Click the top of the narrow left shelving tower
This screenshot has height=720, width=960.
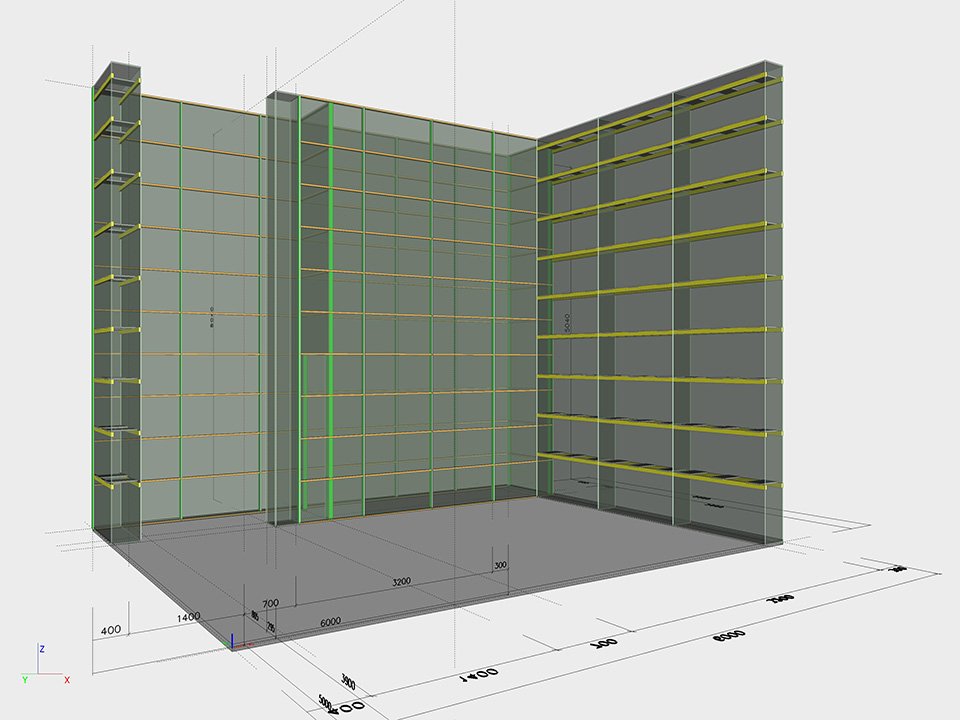(x=117, y=72)
